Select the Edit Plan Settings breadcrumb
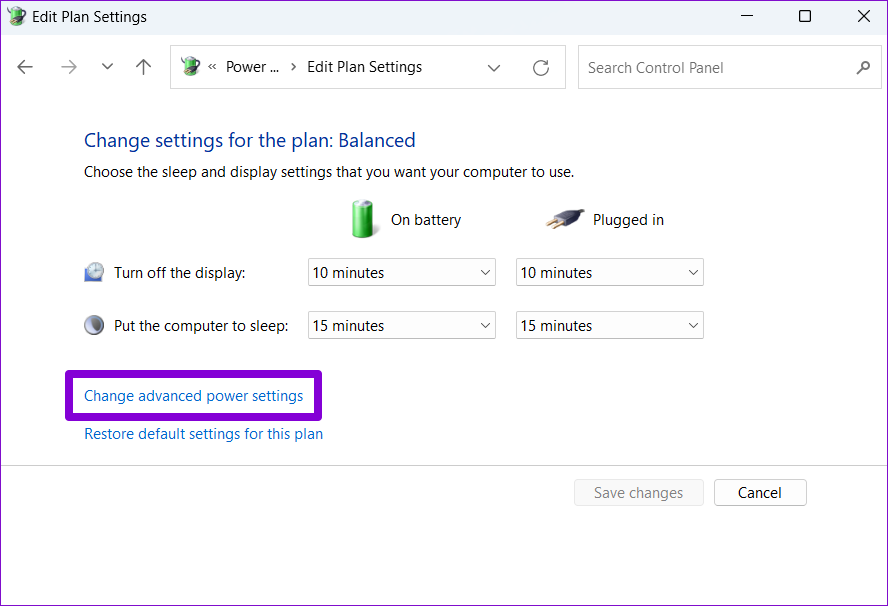Image resolution: width=888 pixels, height=606 pixels. click(364, 66)
